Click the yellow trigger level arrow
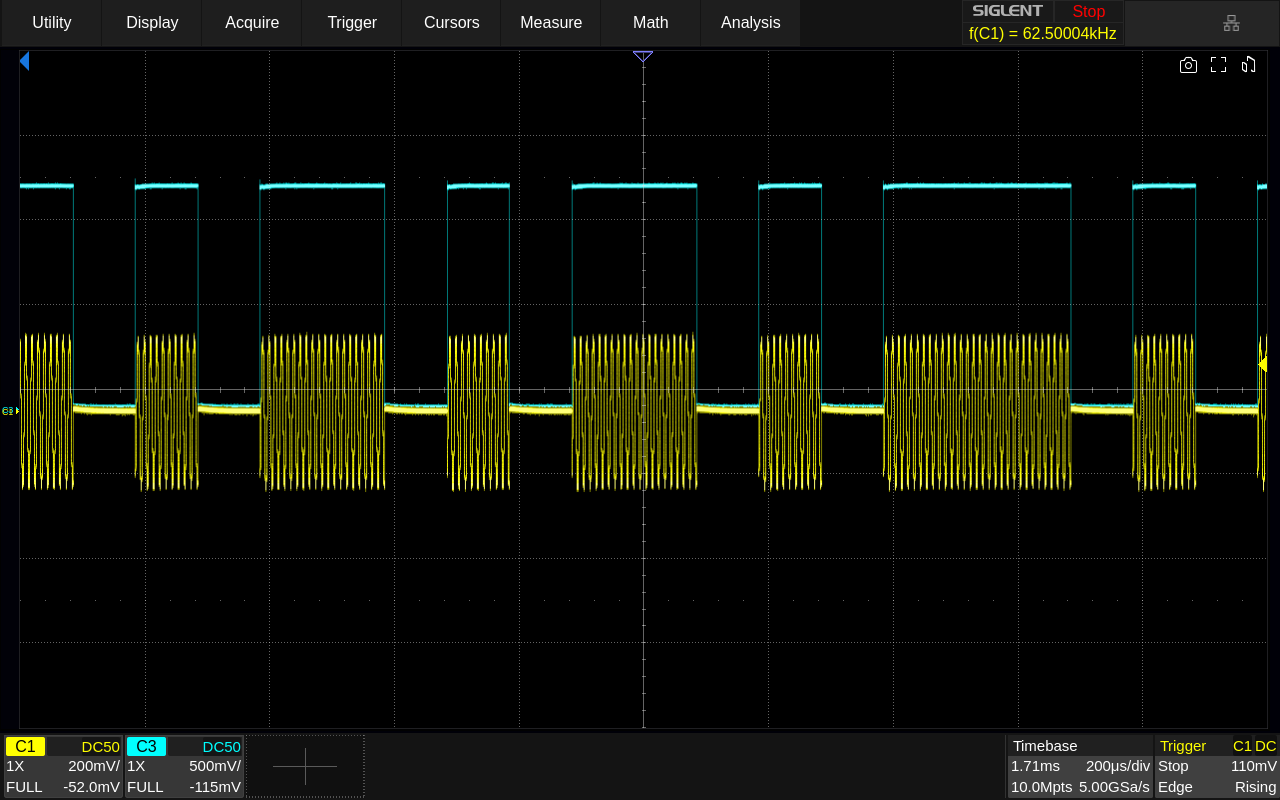The width and height of the screenshot is (1280, 800). pyautogui.click(x=1262, y=364)
